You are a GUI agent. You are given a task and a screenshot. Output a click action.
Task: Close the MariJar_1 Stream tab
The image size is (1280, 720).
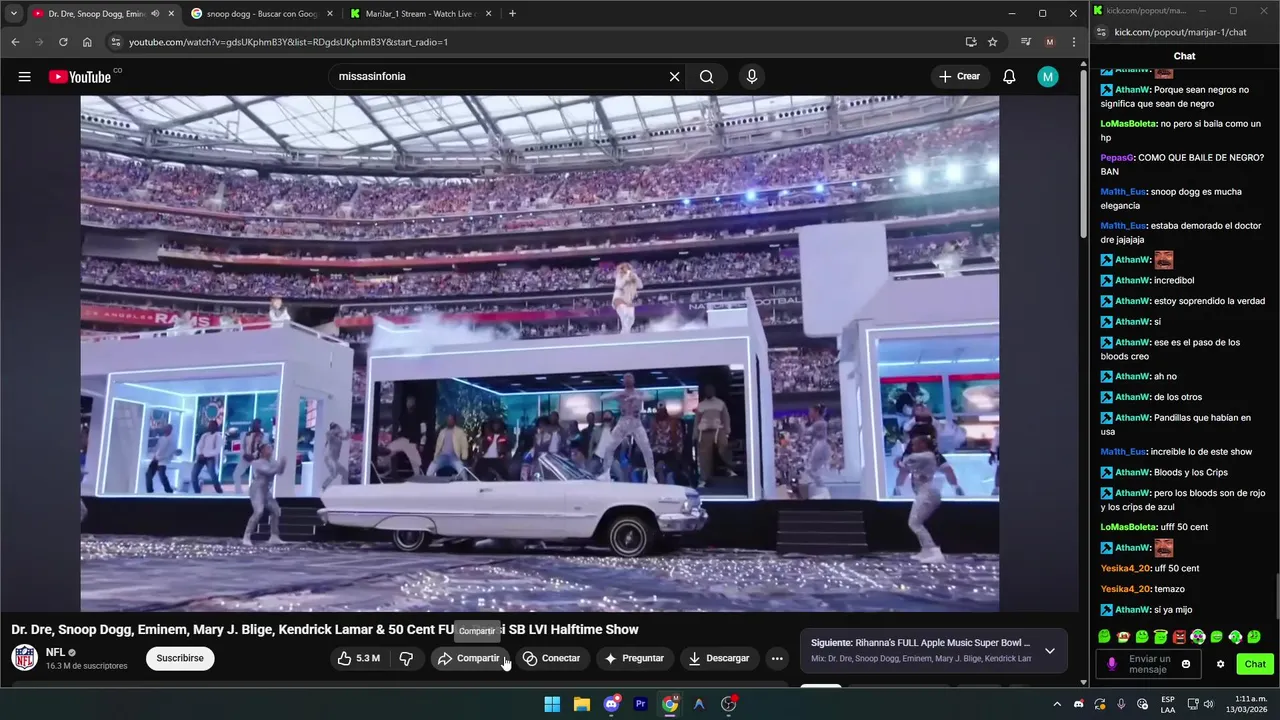point(489,14)
